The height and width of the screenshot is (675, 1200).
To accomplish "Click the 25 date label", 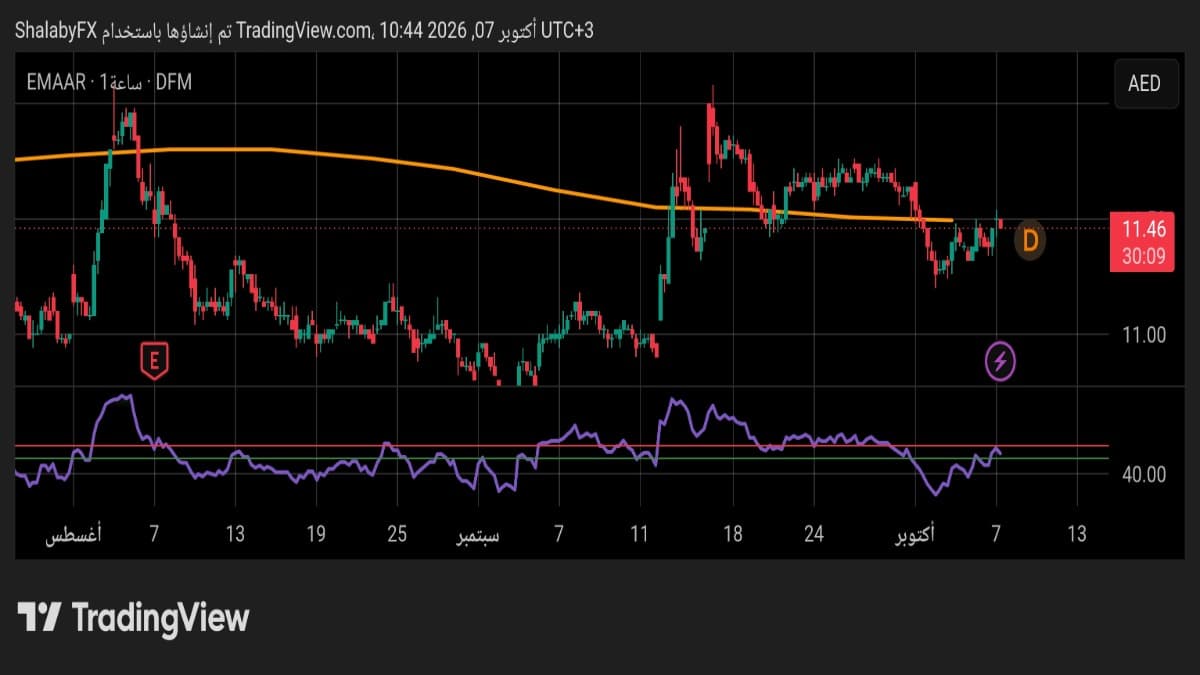I will (397, 535).
